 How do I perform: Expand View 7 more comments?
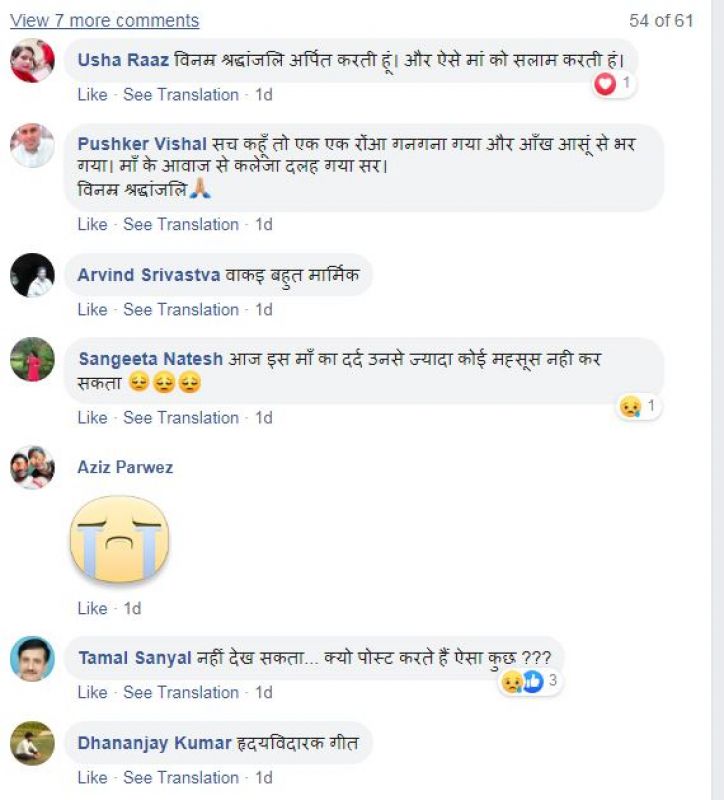pos(104,20)
